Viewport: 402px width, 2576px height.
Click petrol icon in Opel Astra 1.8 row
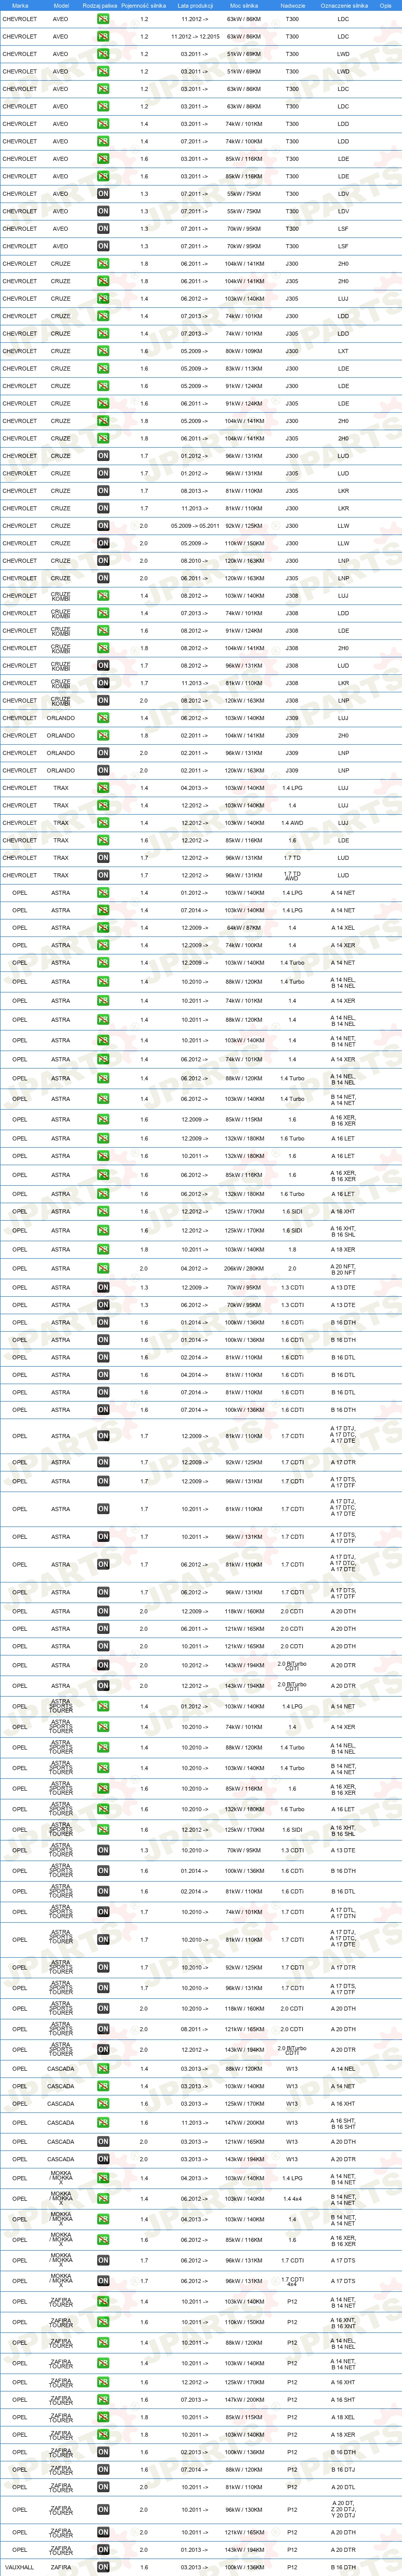103,1249
